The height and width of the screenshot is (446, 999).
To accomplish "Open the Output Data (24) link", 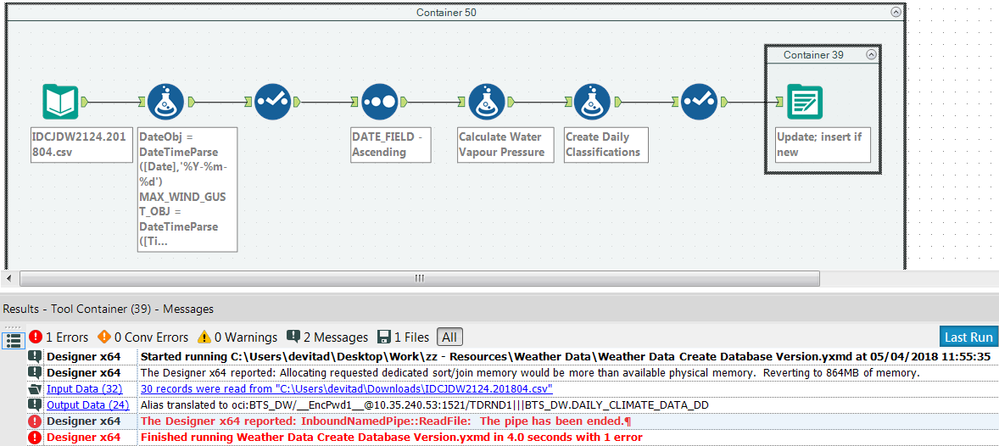I will point(88,405).
